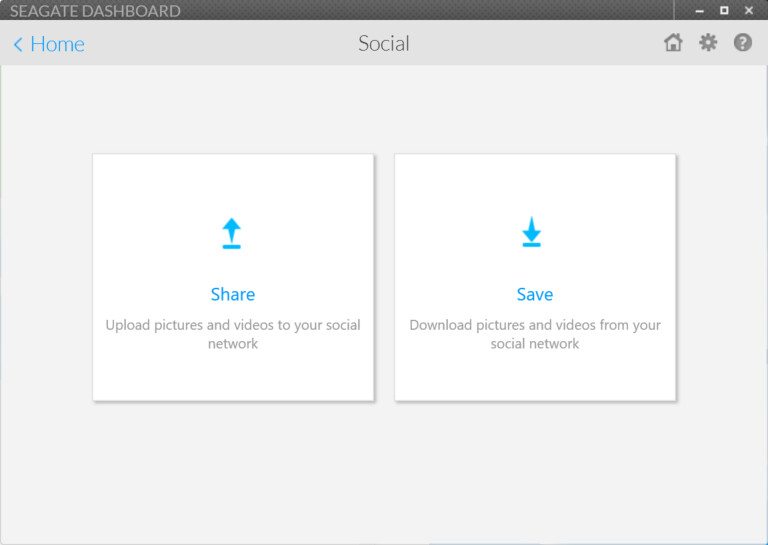The width and height of the screenshot is (768, 545).
Task: Click the Social page title
Action: [x=384, y=44]
